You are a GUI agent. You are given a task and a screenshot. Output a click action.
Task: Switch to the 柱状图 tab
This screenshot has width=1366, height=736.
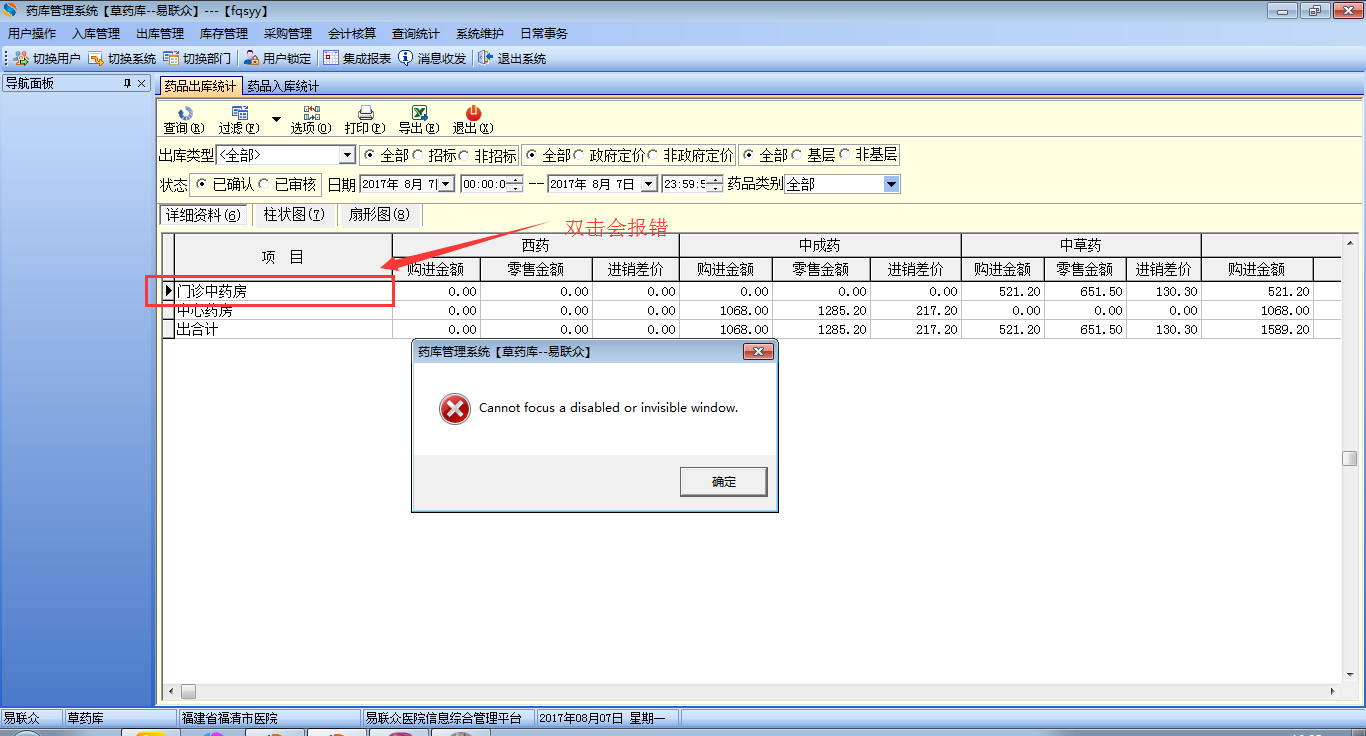(294, 215)
